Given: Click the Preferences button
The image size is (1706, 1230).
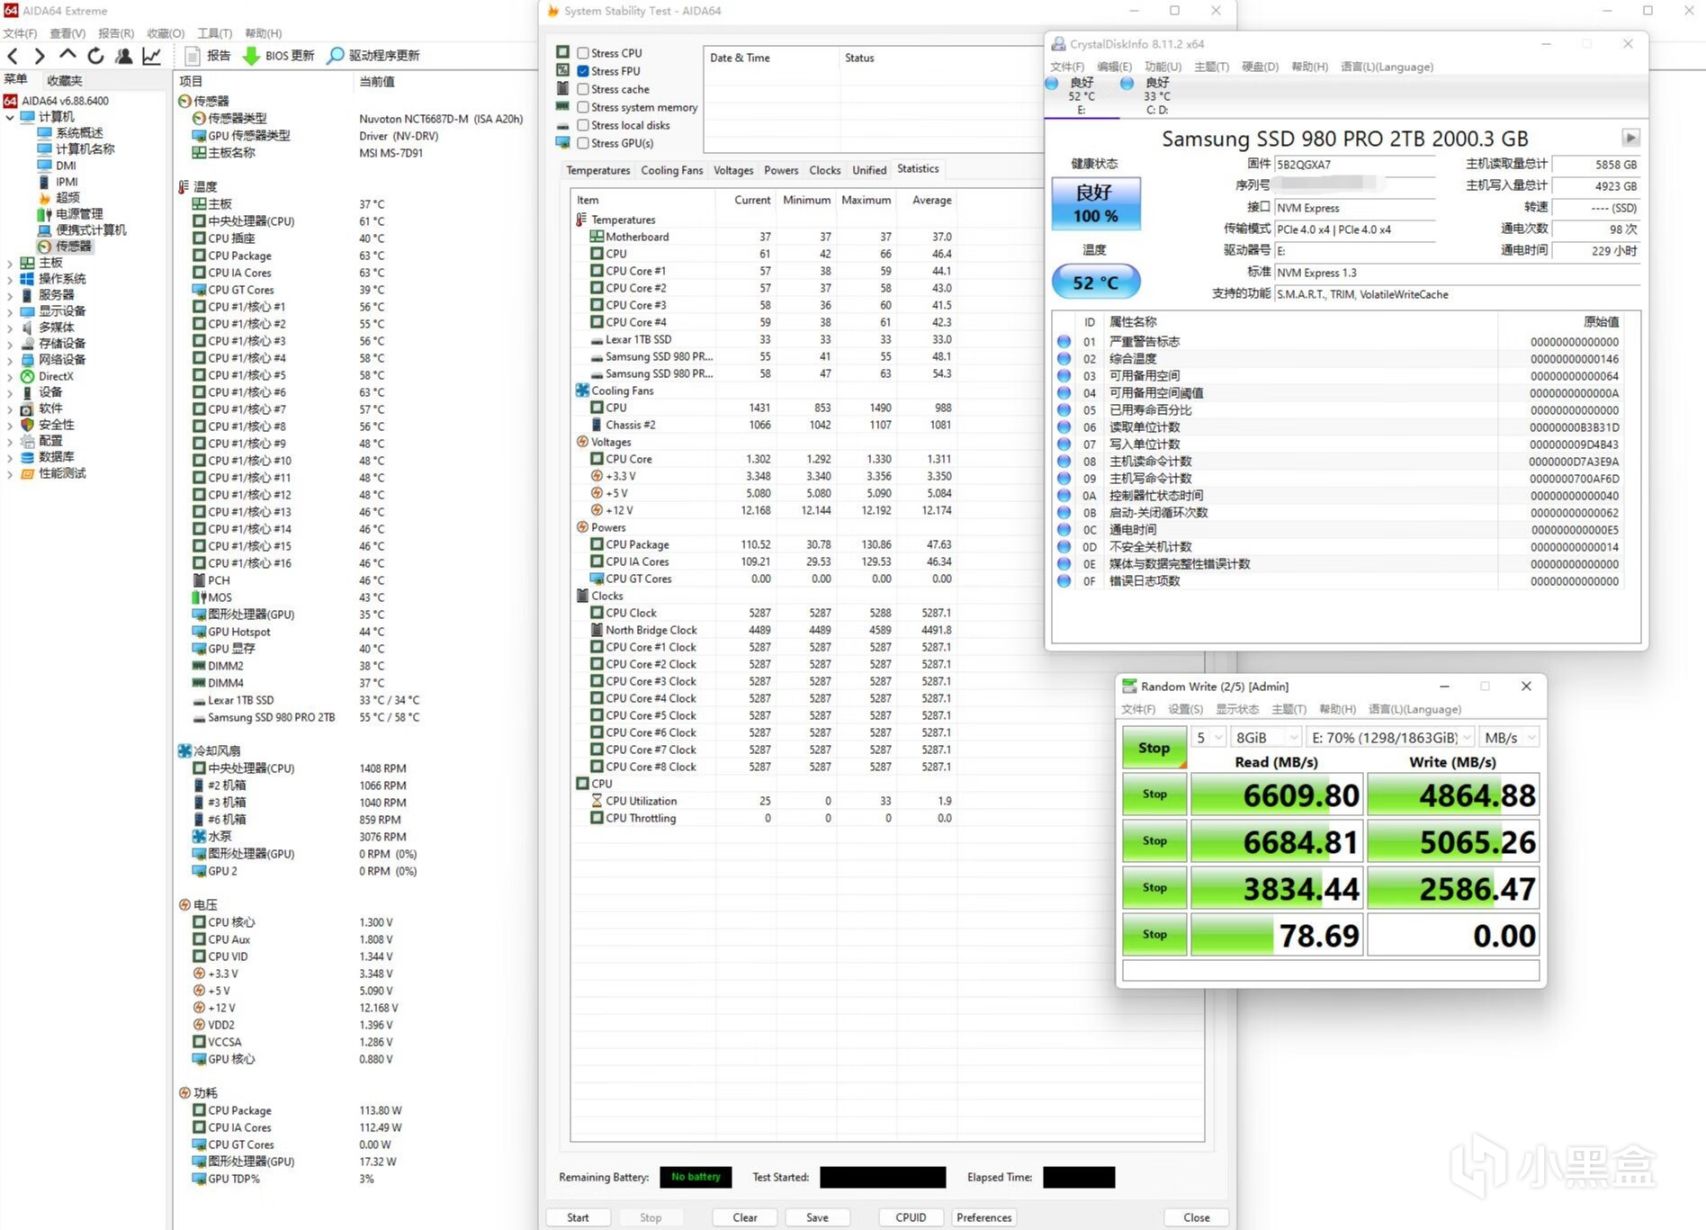Looking at the screenshot, I should (x=983, y=1217).
